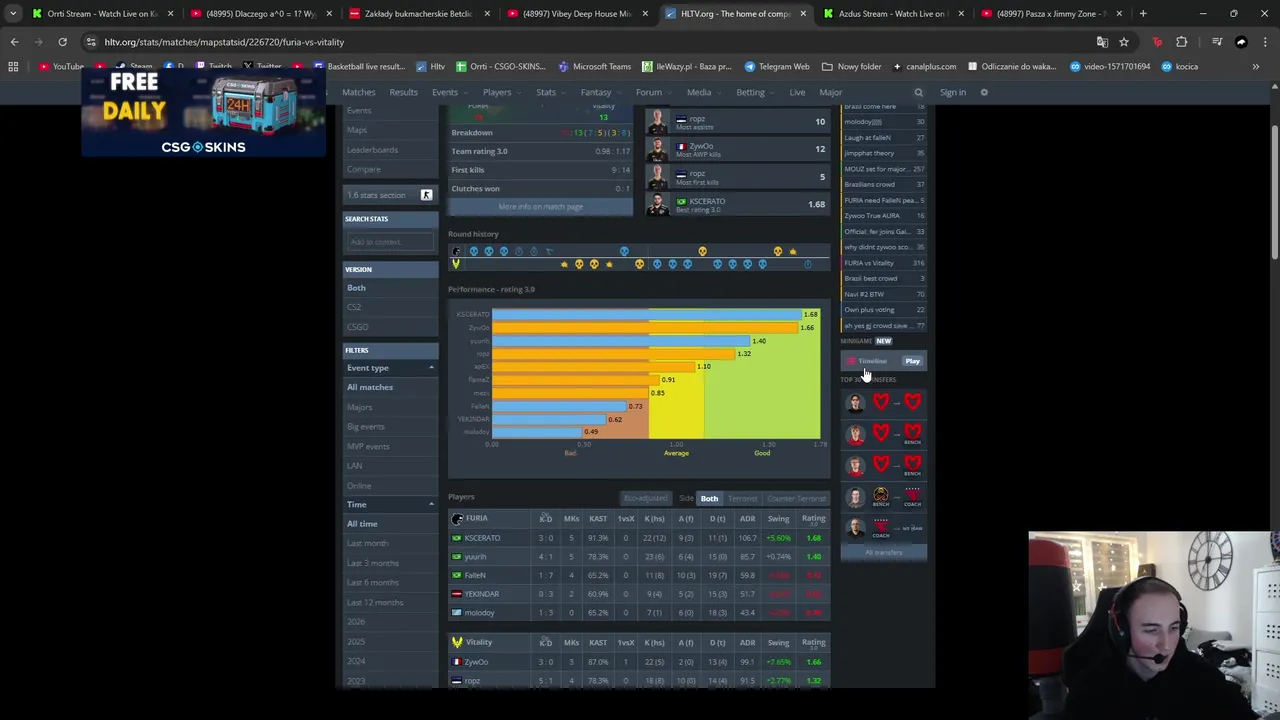Open the Events dropdown in the nav bar
The height and width of the screenshot is (720, 1280).
448,92
